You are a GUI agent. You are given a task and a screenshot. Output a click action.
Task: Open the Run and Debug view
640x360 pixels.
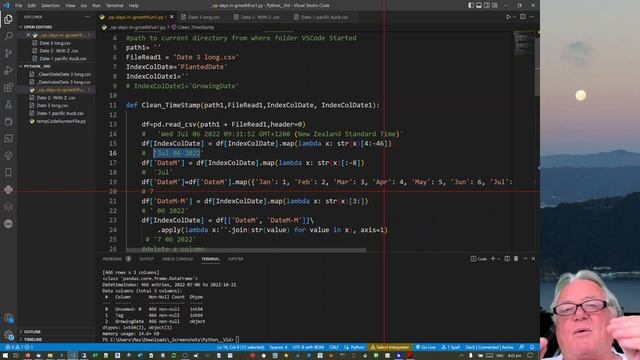click(8, 70)
